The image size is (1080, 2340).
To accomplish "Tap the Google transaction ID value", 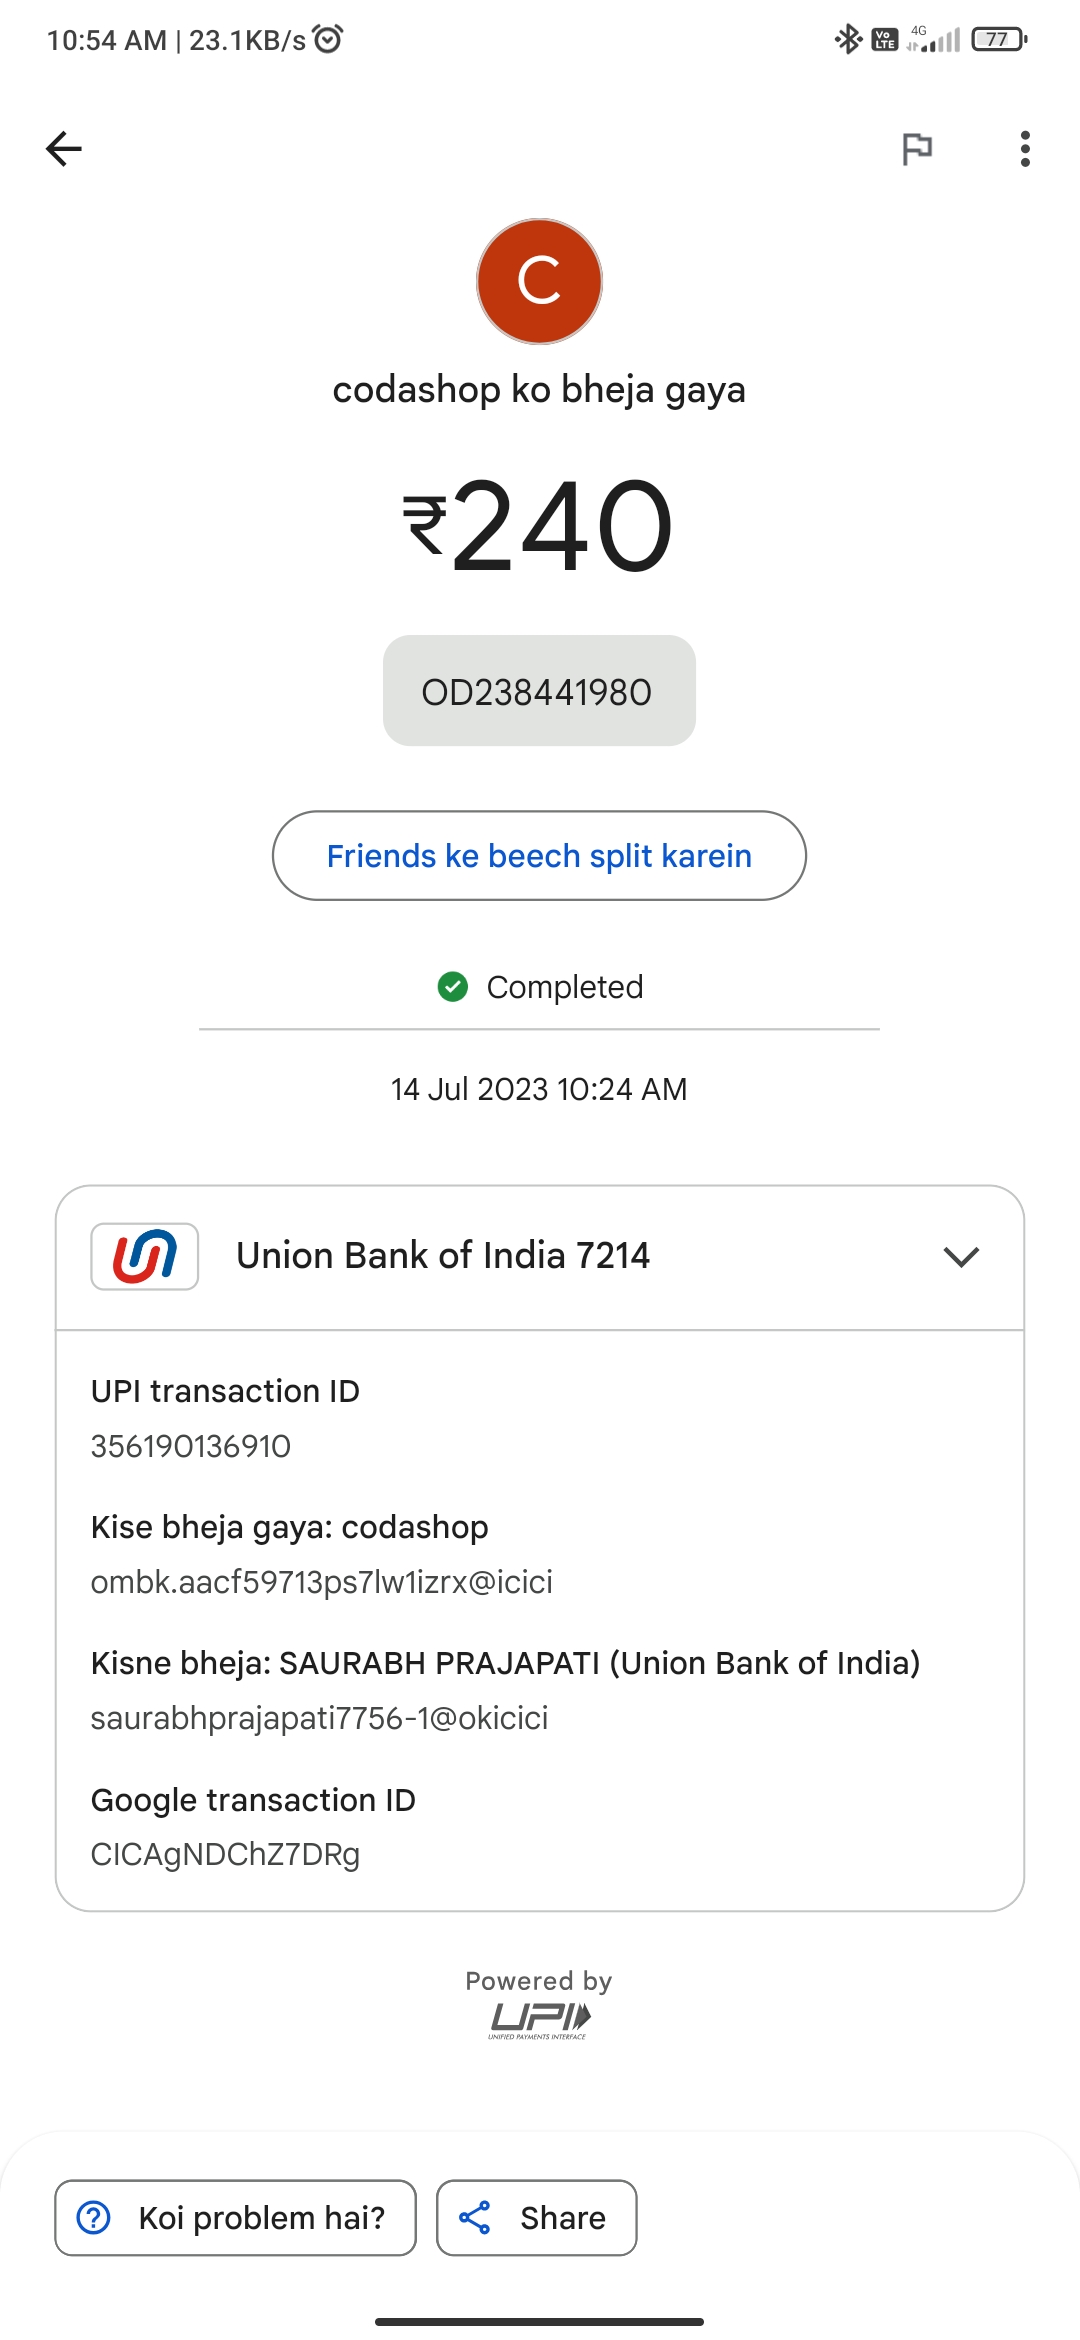I will coord(225,1854).
